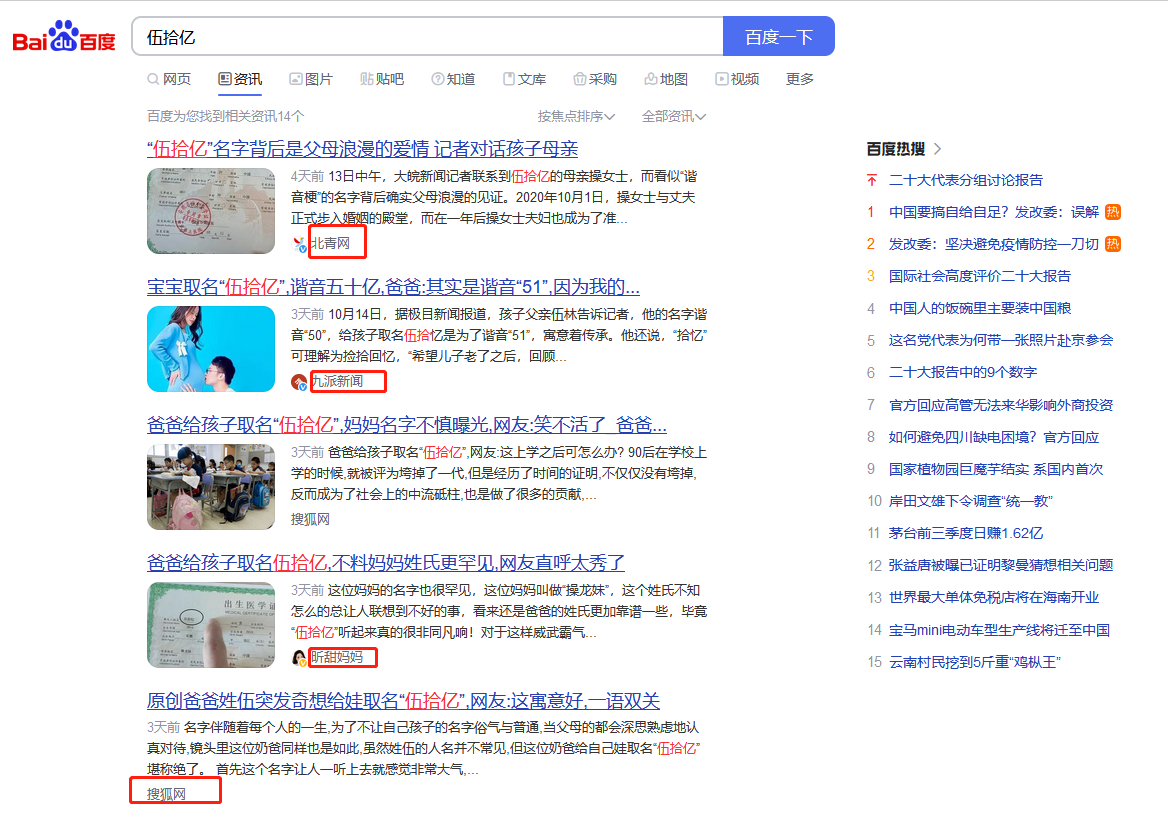Open the 北青网 source link
This screenshot has height=820, width=1168.
tap(330, 244)
